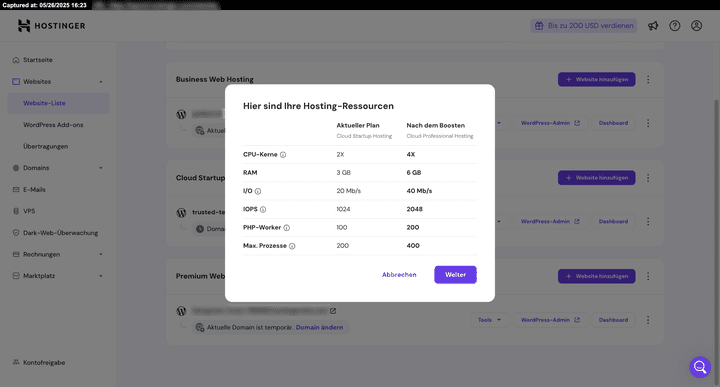Click the Hostinger logo

click(51, 26)
